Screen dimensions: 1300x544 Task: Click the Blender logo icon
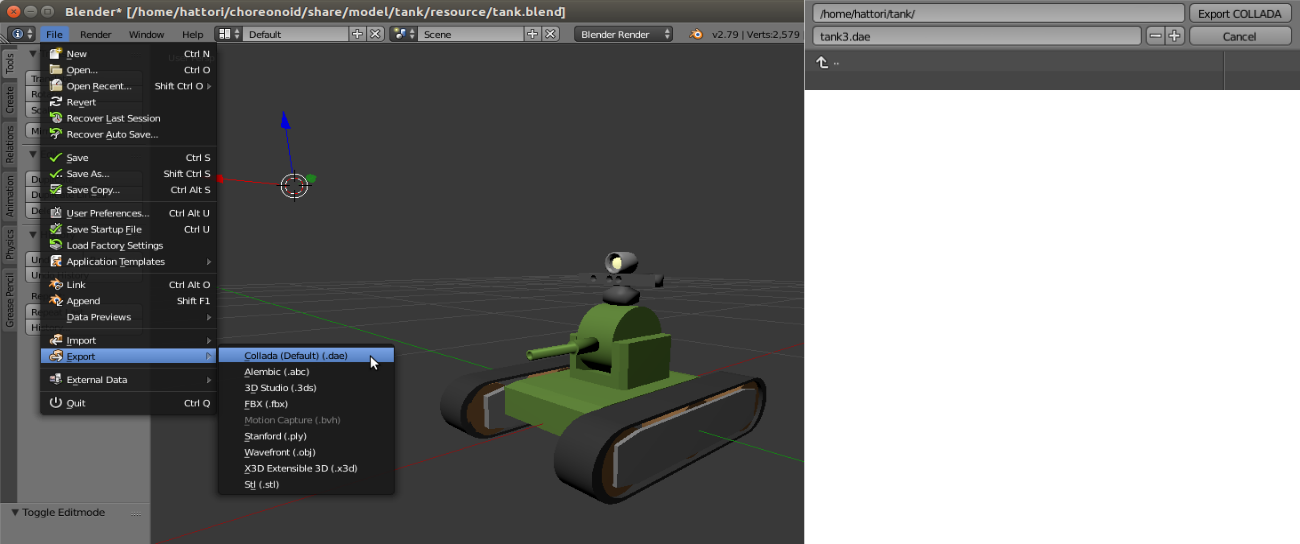[695, 34]
